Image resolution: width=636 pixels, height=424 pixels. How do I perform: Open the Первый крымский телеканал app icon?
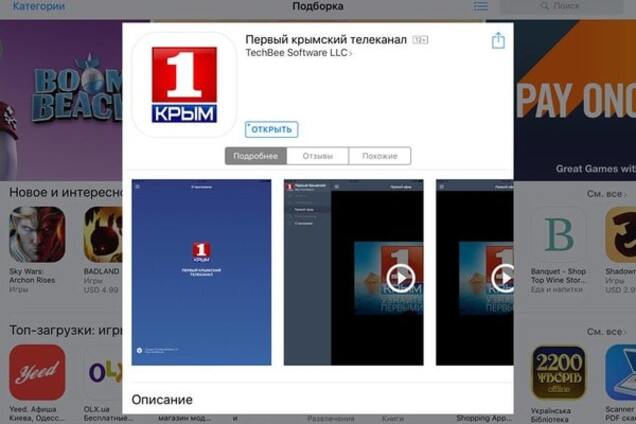pyautogui.click(x=184, y=85)
